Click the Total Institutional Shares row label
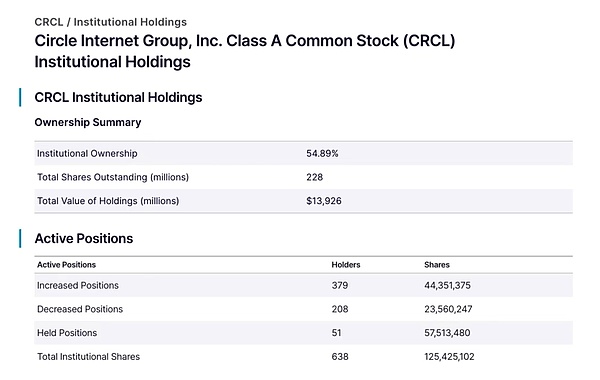600x380 pixels. [x=88, y=357]
